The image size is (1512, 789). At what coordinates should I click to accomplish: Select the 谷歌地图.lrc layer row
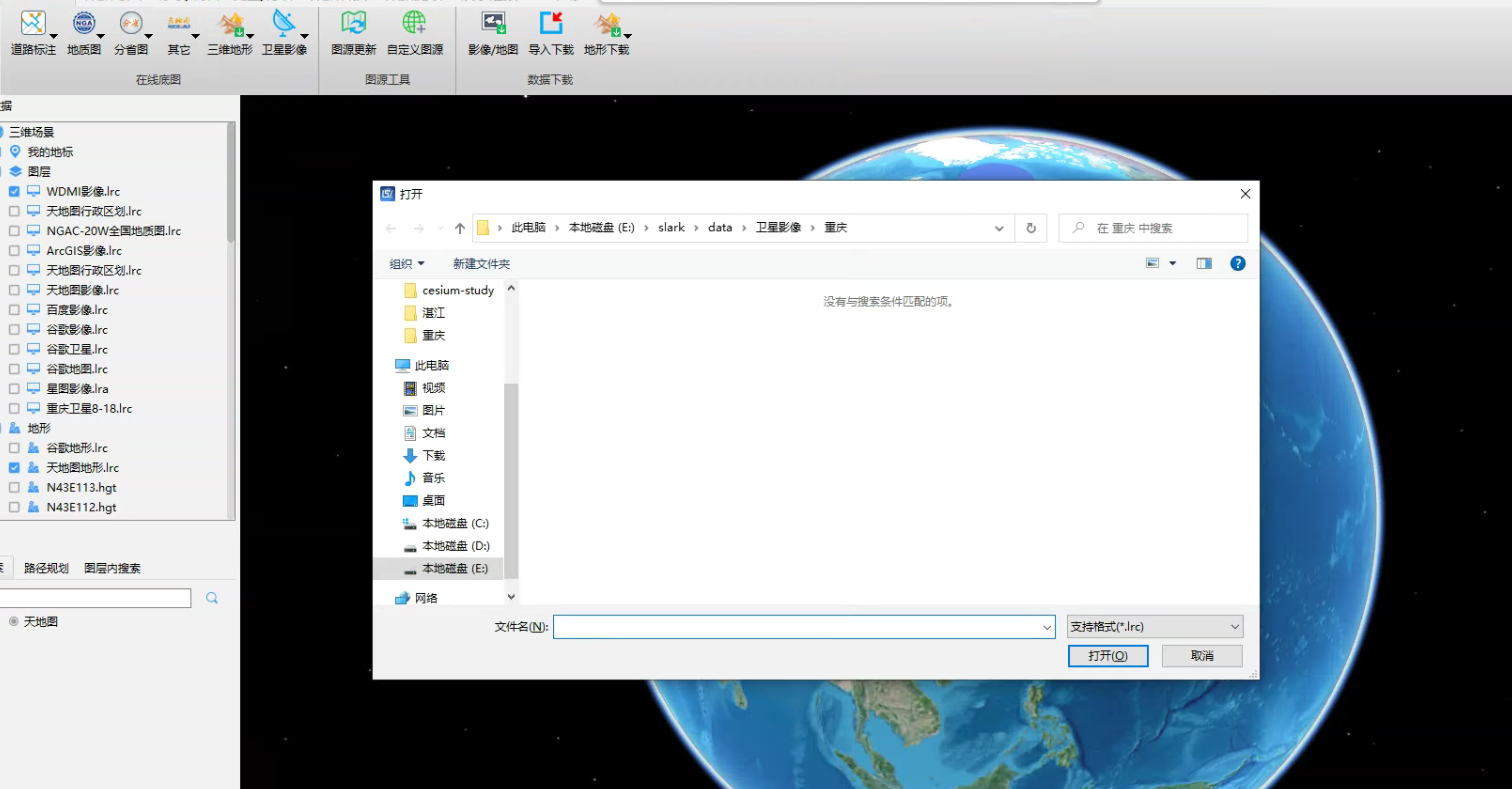click(x=76, y=369)
